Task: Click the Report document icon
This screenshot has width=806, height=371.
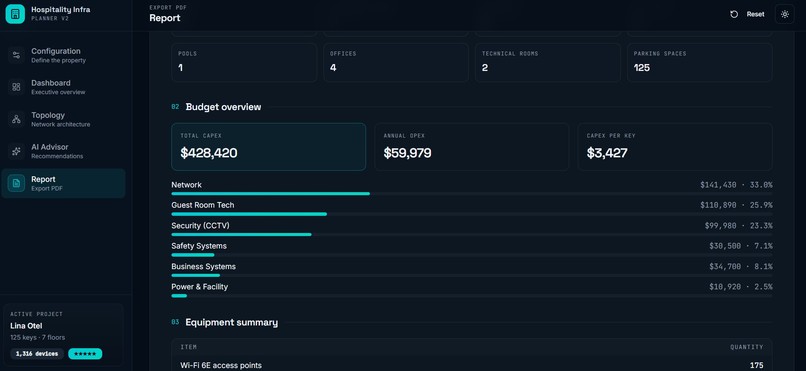Action: coord(16,183)
